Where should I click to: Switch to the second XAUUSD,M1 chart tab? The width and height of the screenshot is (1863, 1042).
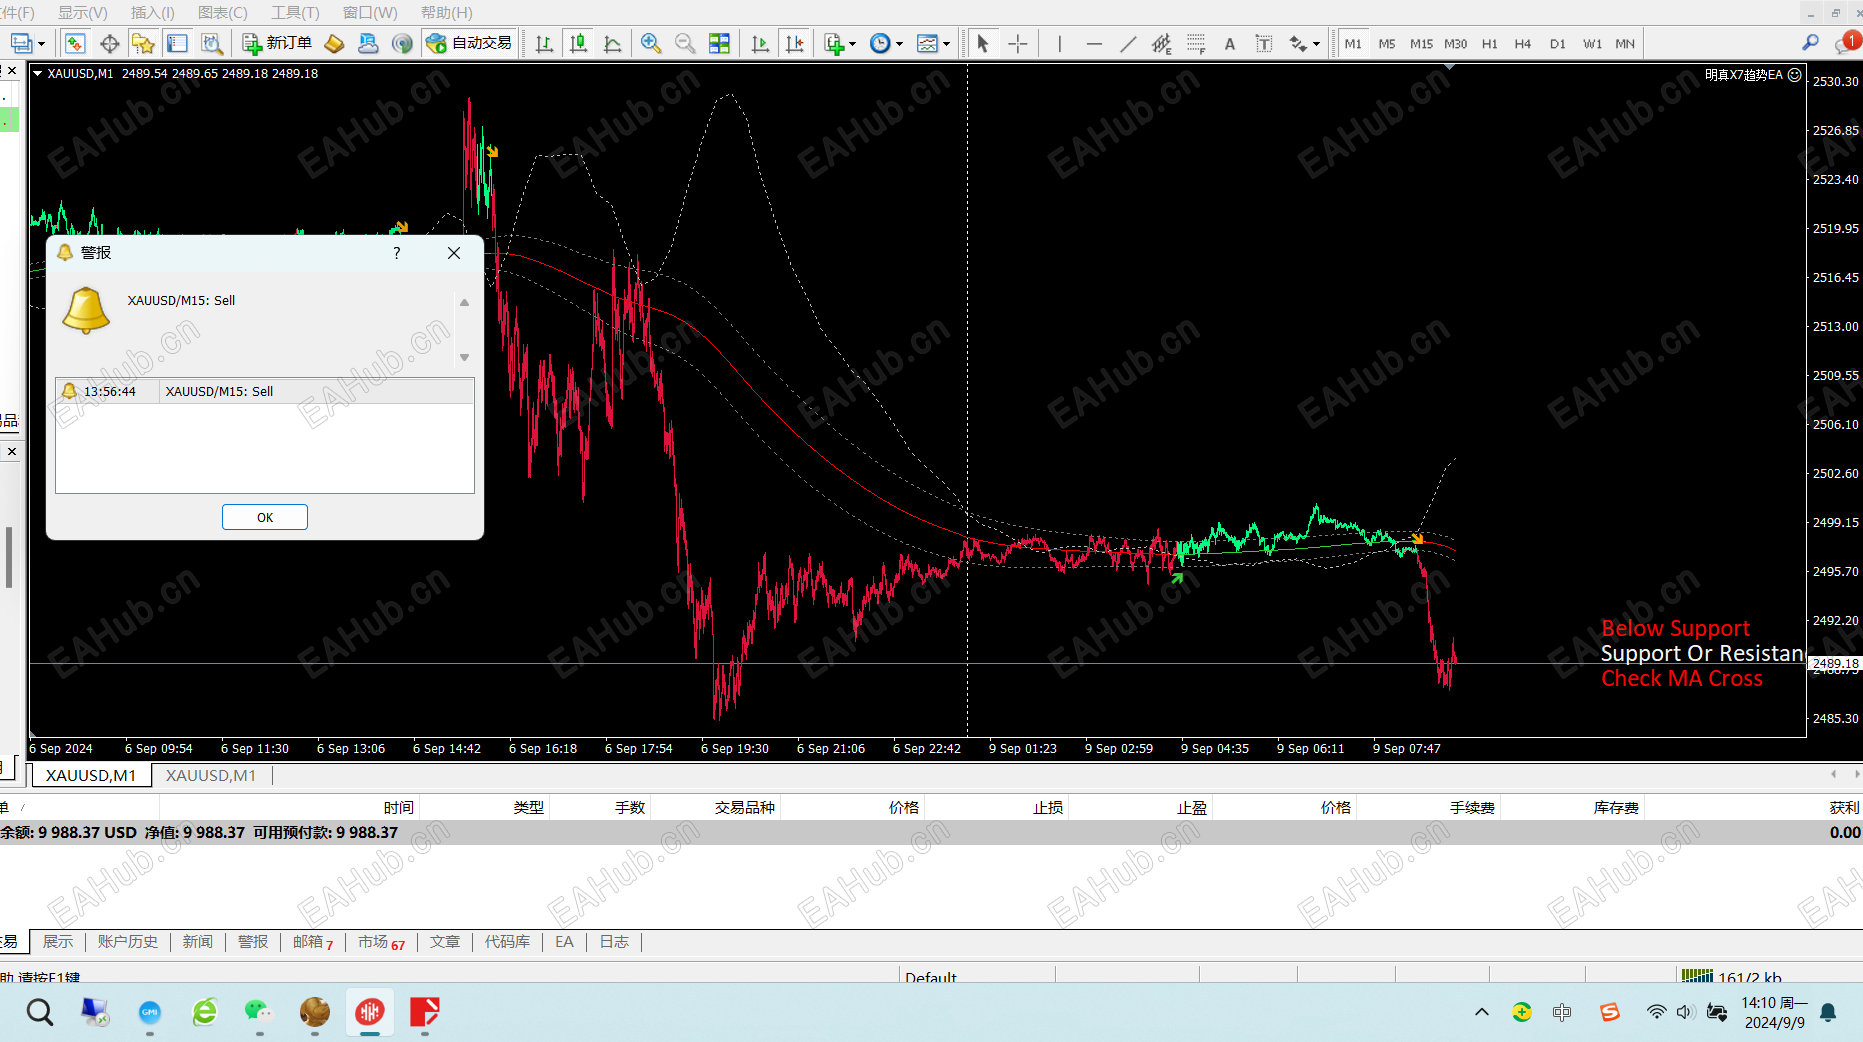click(211, 775)
